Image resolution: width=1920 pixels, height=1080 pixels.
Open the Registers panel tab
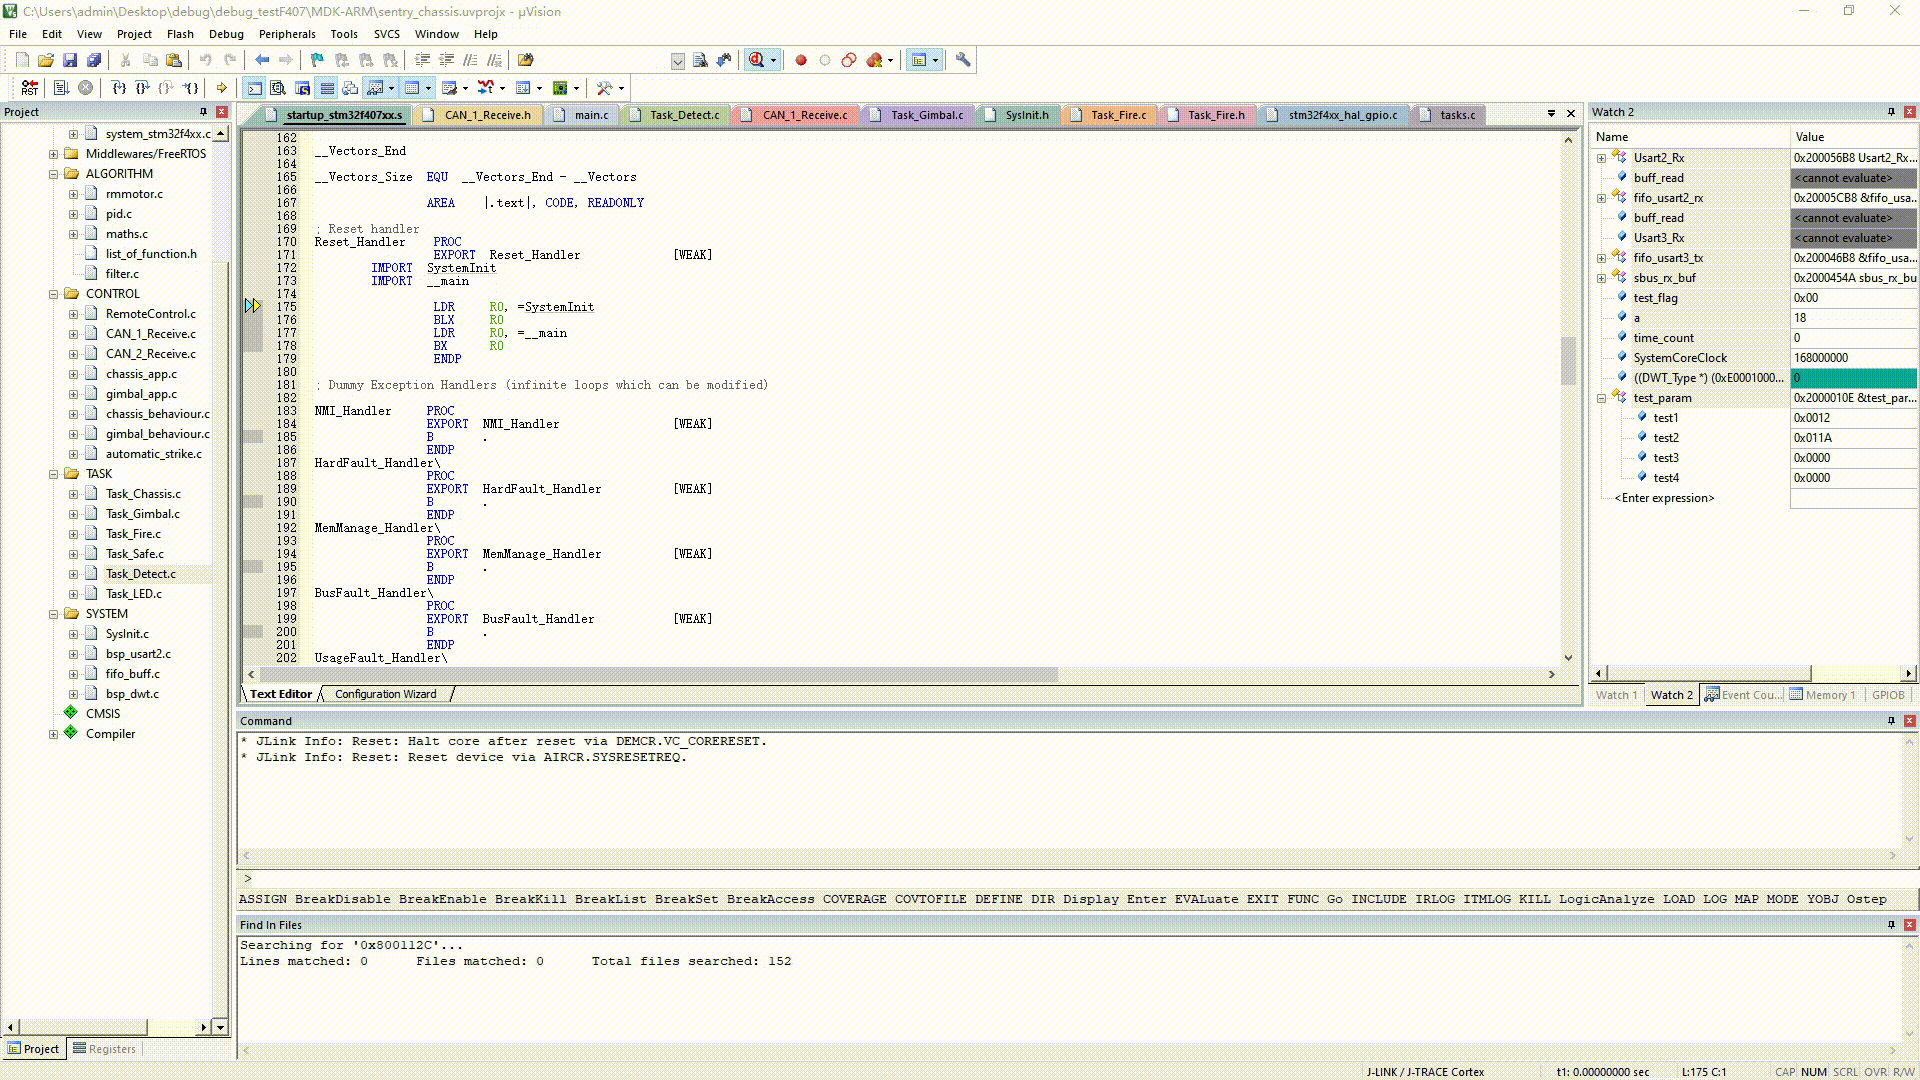click(x=104, y=1049)
